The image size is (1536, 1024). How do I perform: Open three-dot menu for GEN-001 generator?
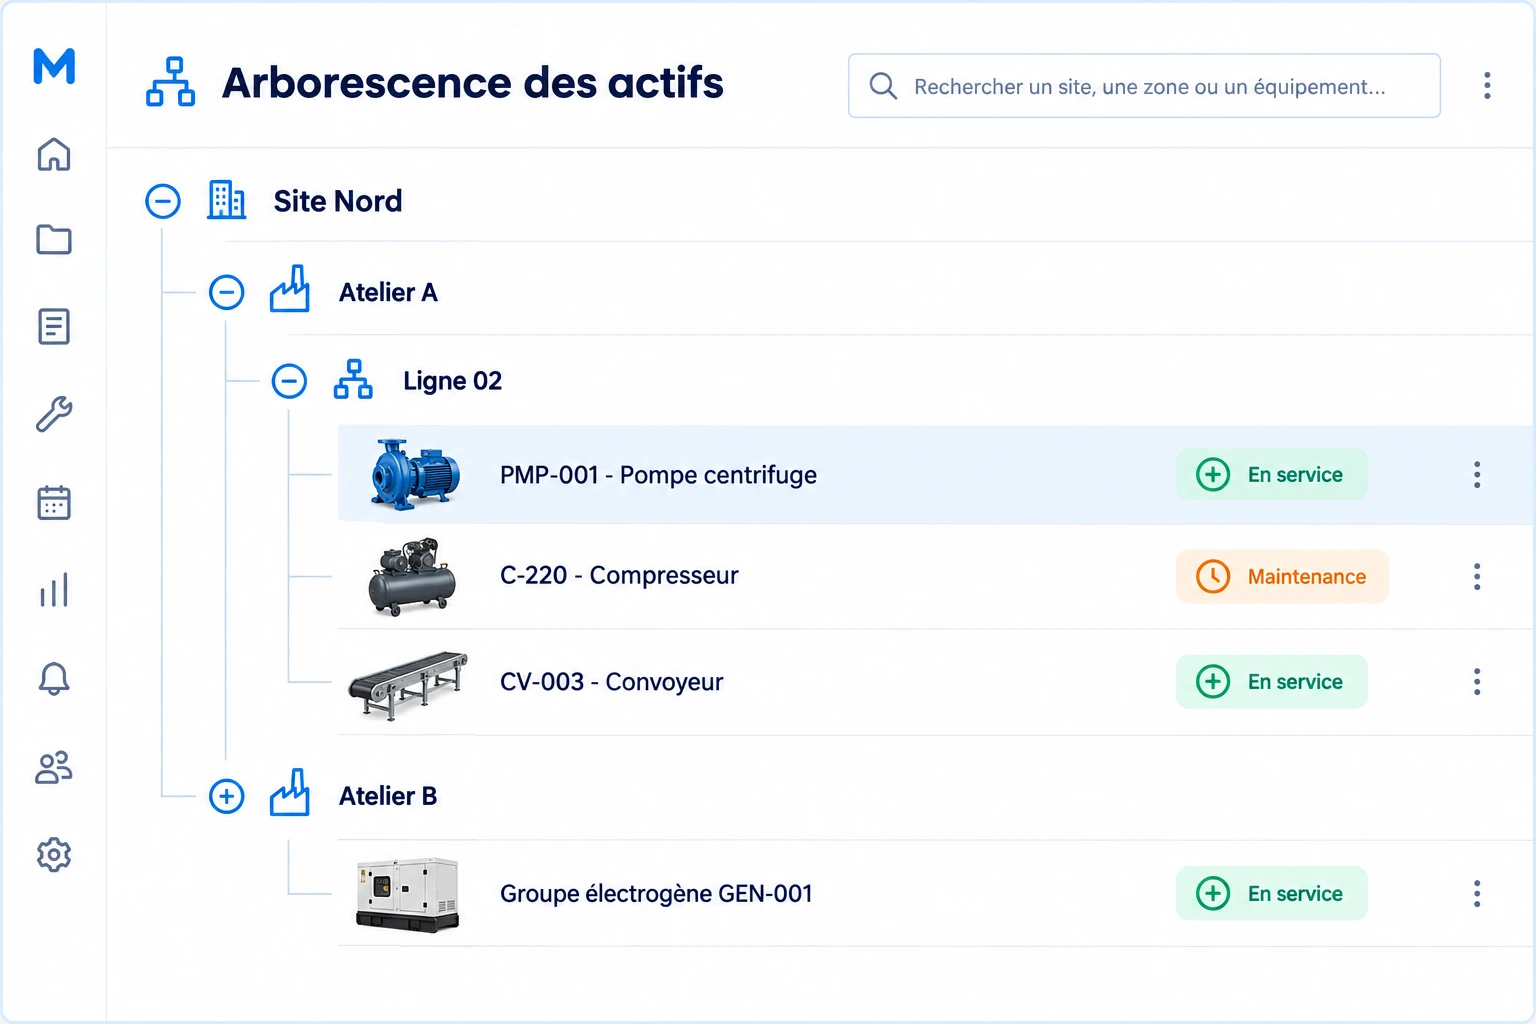[1477, 894]
